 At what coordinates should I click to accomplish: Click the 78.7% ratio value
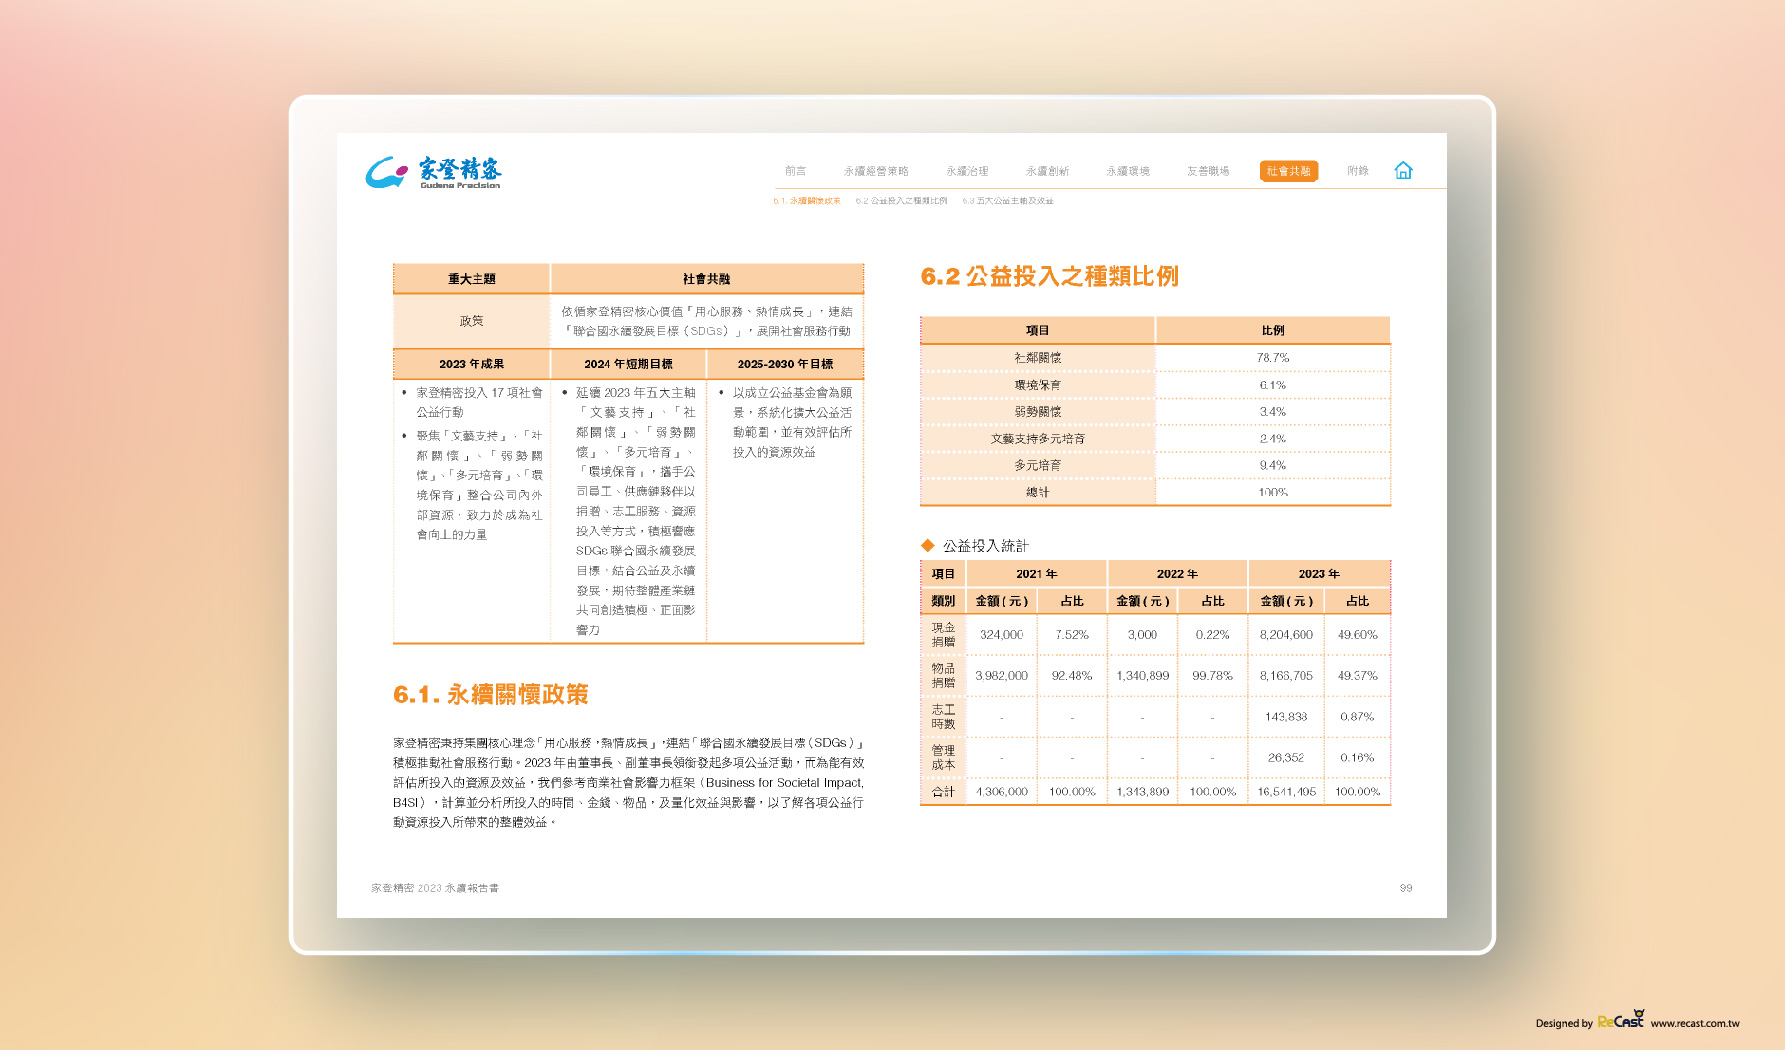coord(1273,358)
